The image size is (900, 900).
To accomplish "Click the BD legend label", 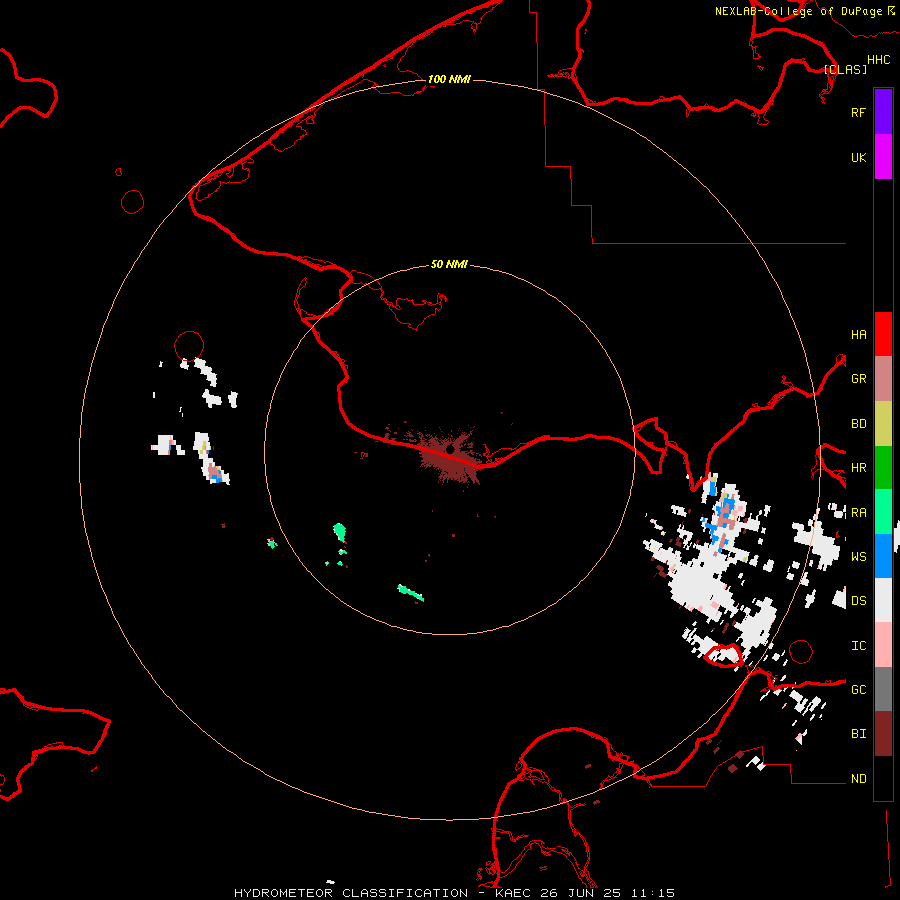I will pyautogui.click(x=858, y=424).
